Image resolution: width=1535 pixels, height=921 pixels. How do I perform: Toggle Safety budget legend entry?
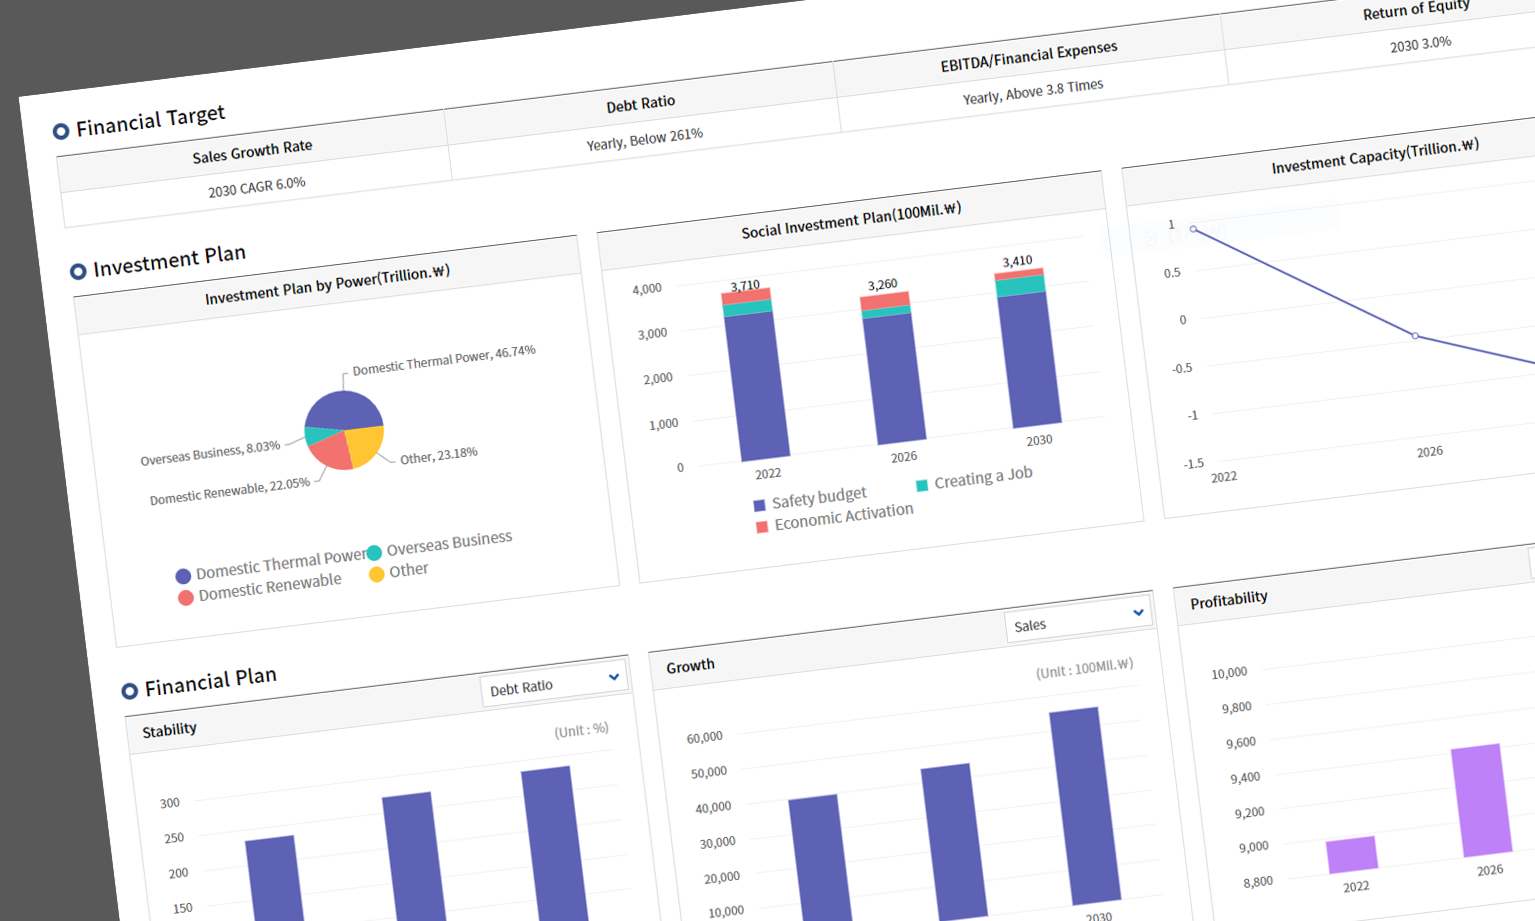click(809, 499)
